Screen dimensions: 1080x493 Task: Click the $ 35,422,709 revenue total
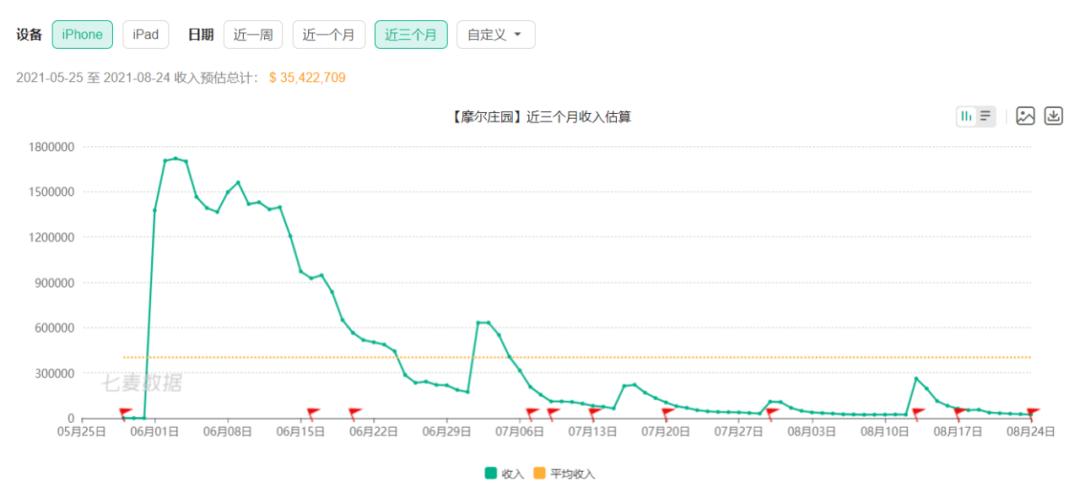coord(308,78)
